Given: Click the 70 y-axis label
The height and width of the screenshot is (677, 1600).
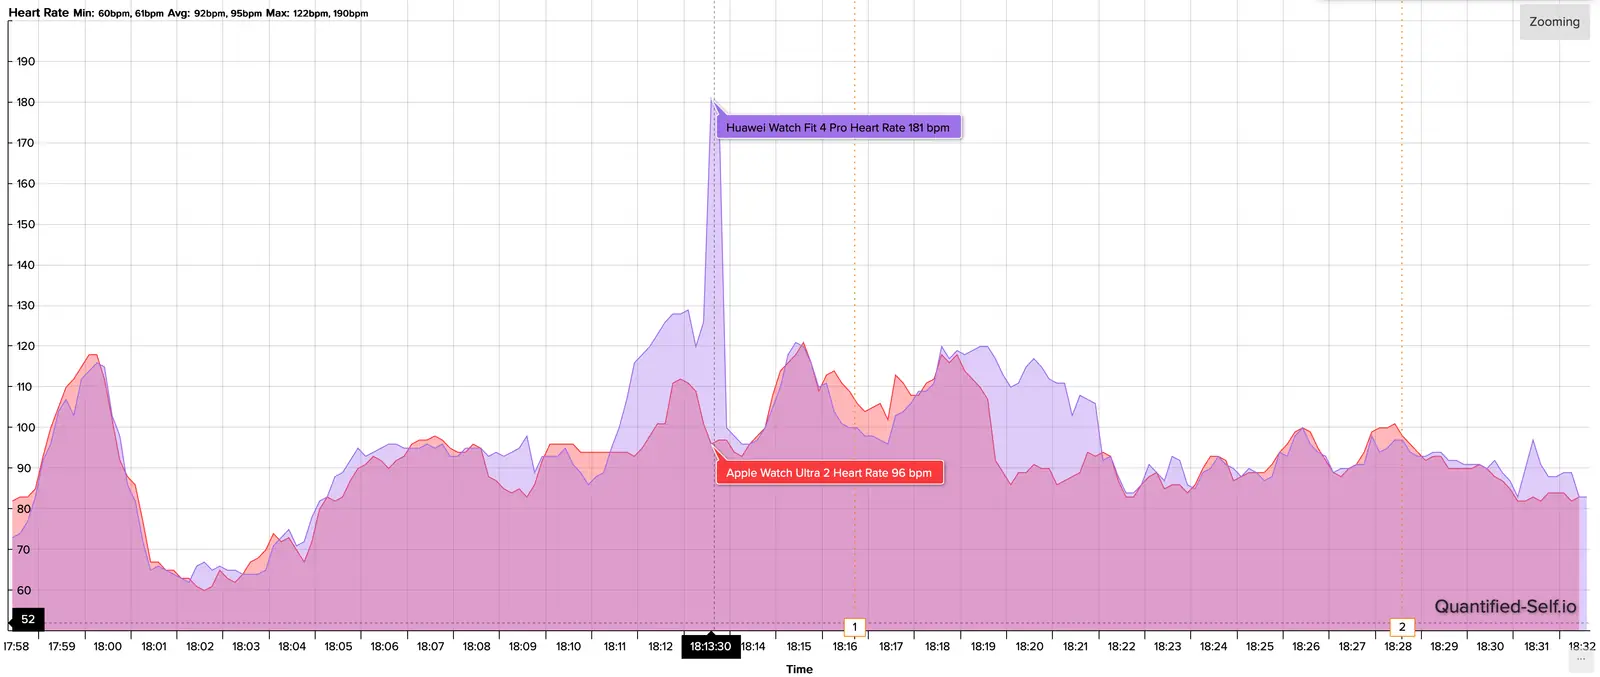Looking at the screenshot, I should click(x=24, y=550).
